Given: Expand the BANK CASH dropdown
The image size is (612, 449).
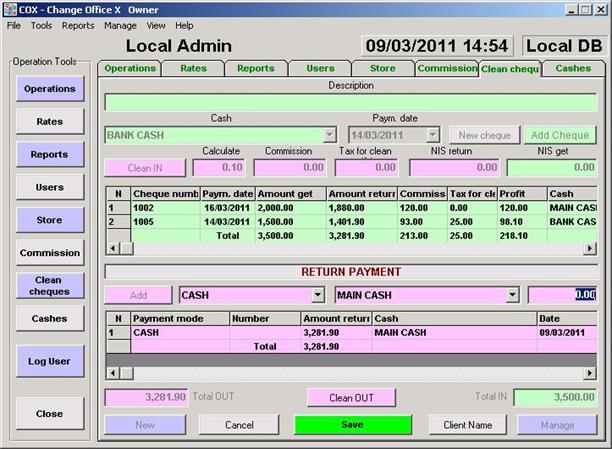Looking at the screenshot, I should 330,135.
